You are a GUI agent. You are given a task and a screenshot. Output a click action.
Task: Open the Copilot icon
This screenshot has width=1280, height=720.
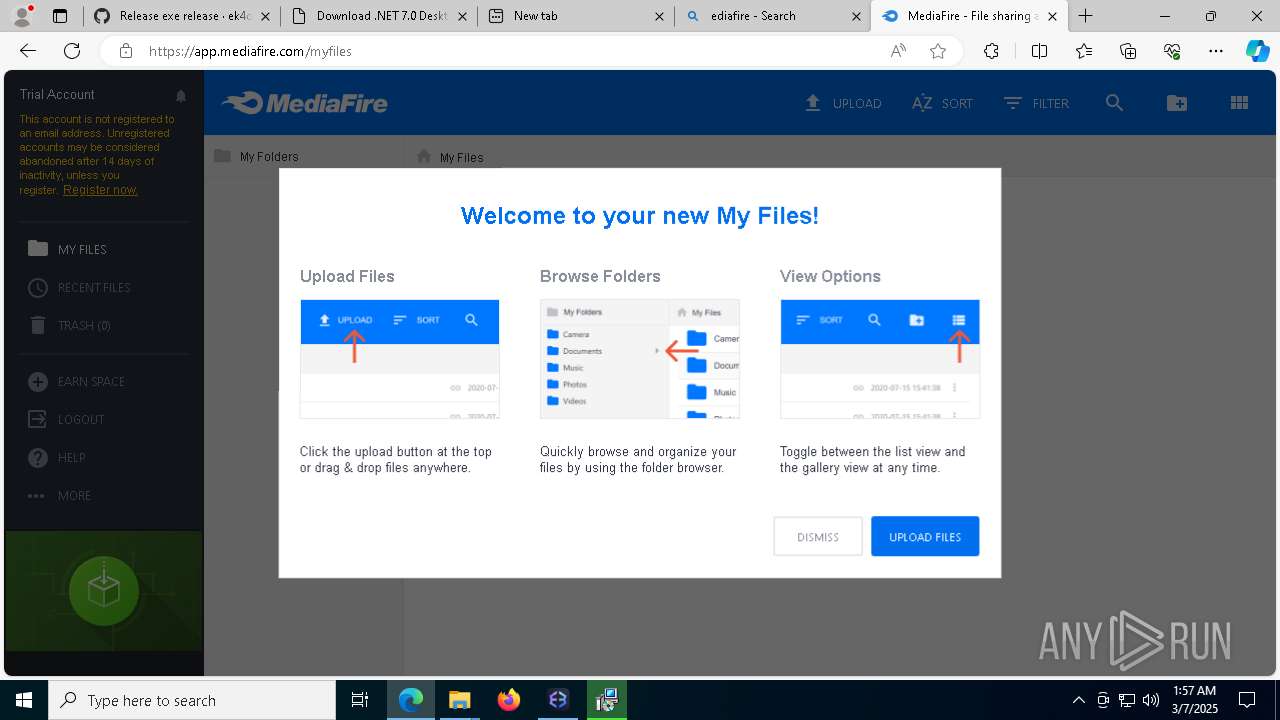pos(1257,51)
